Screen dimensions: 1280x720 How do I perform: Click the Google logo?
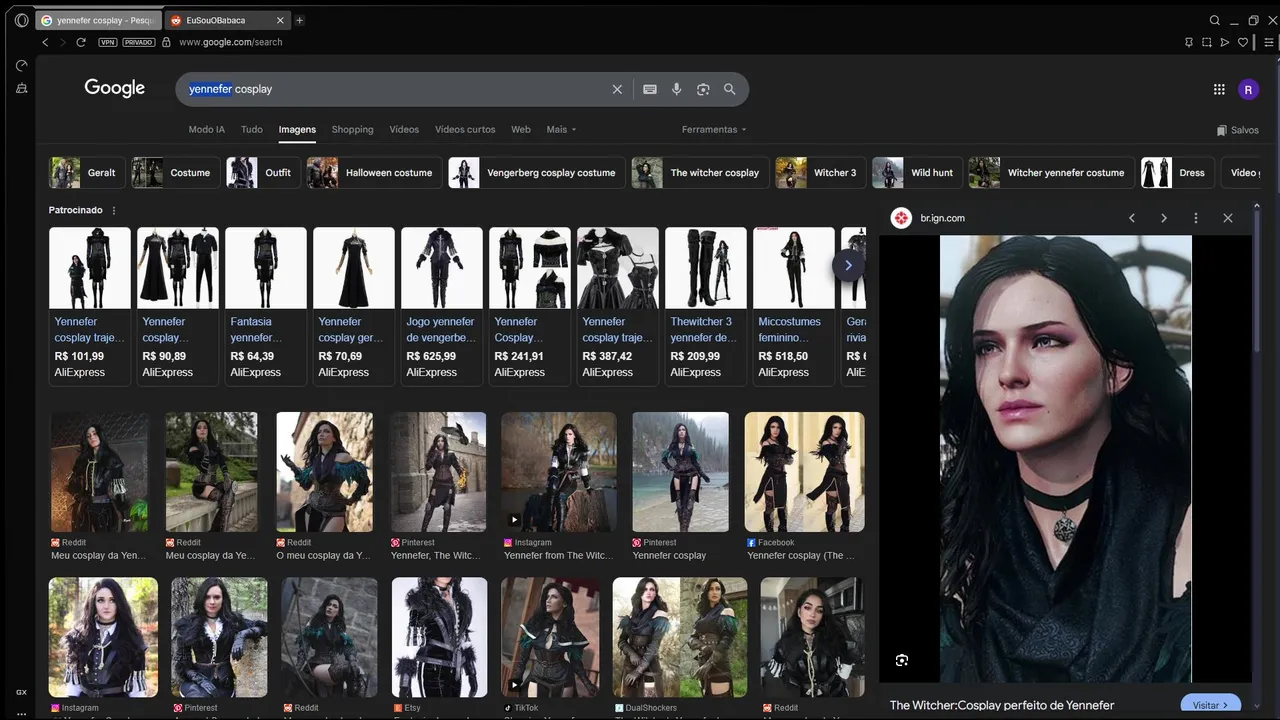pyautogui.click(x=115, y=88)
